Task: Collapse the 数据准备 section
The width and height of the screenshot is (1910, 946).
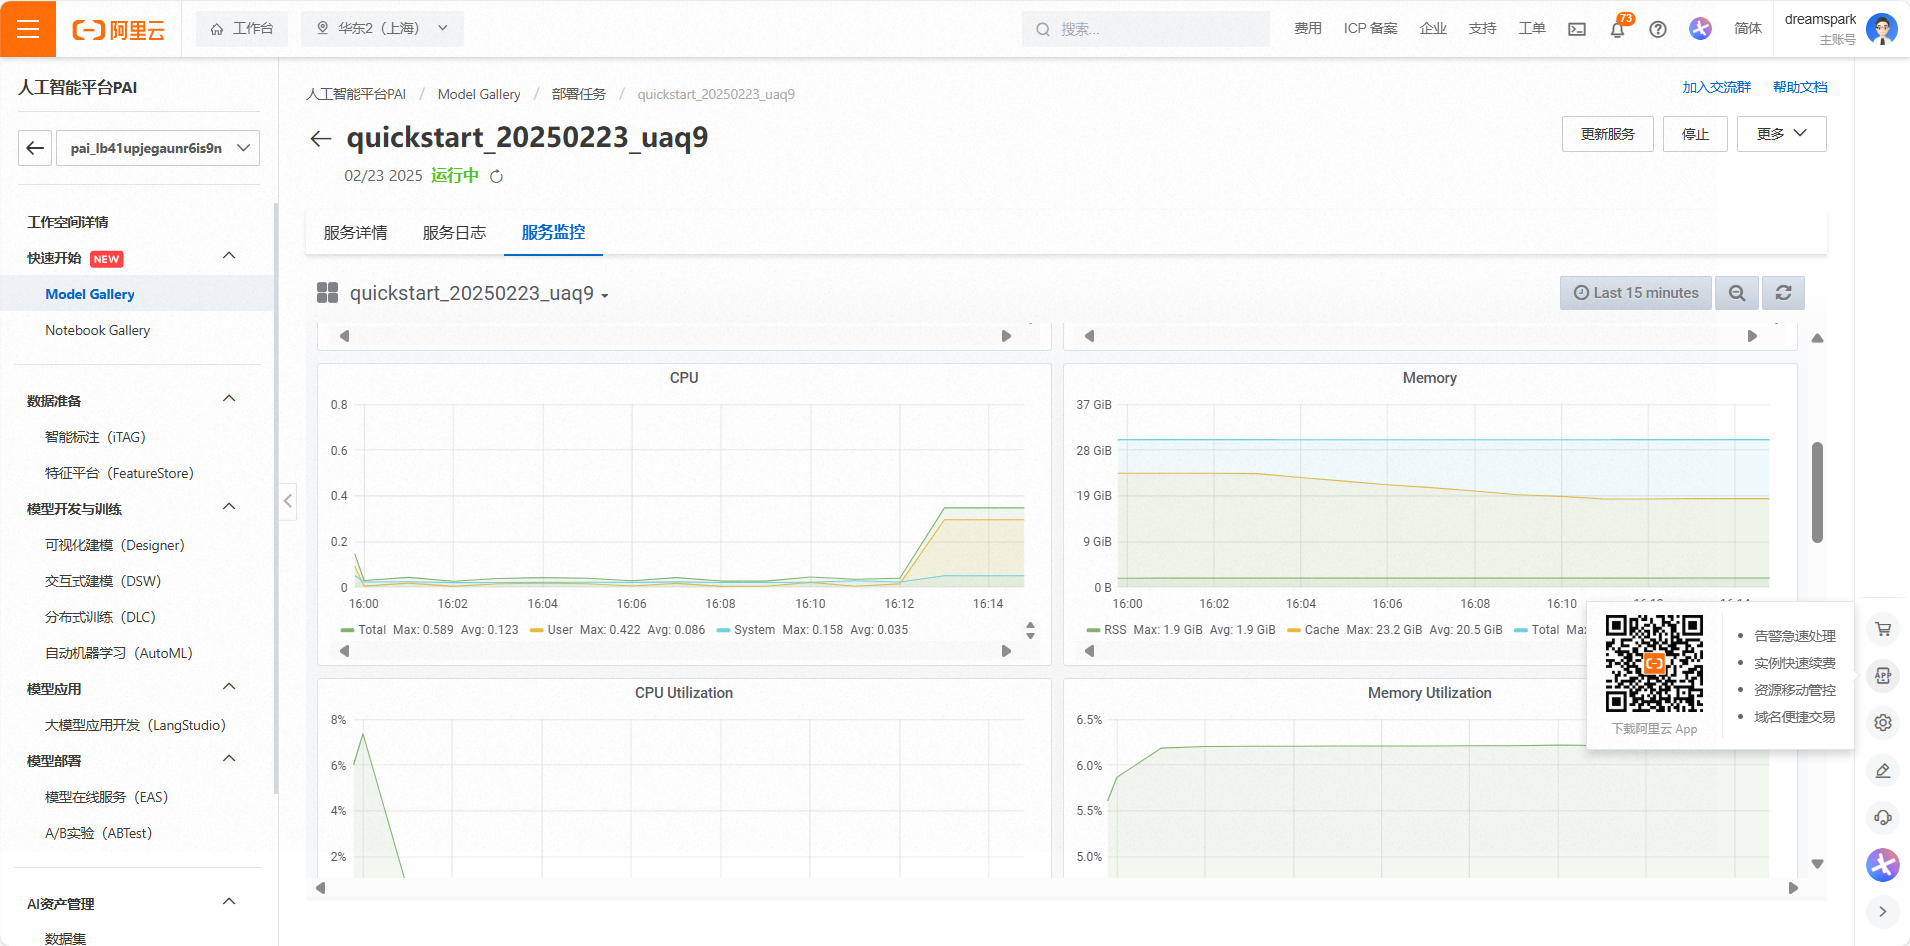Action: click(x=229, y=400)
